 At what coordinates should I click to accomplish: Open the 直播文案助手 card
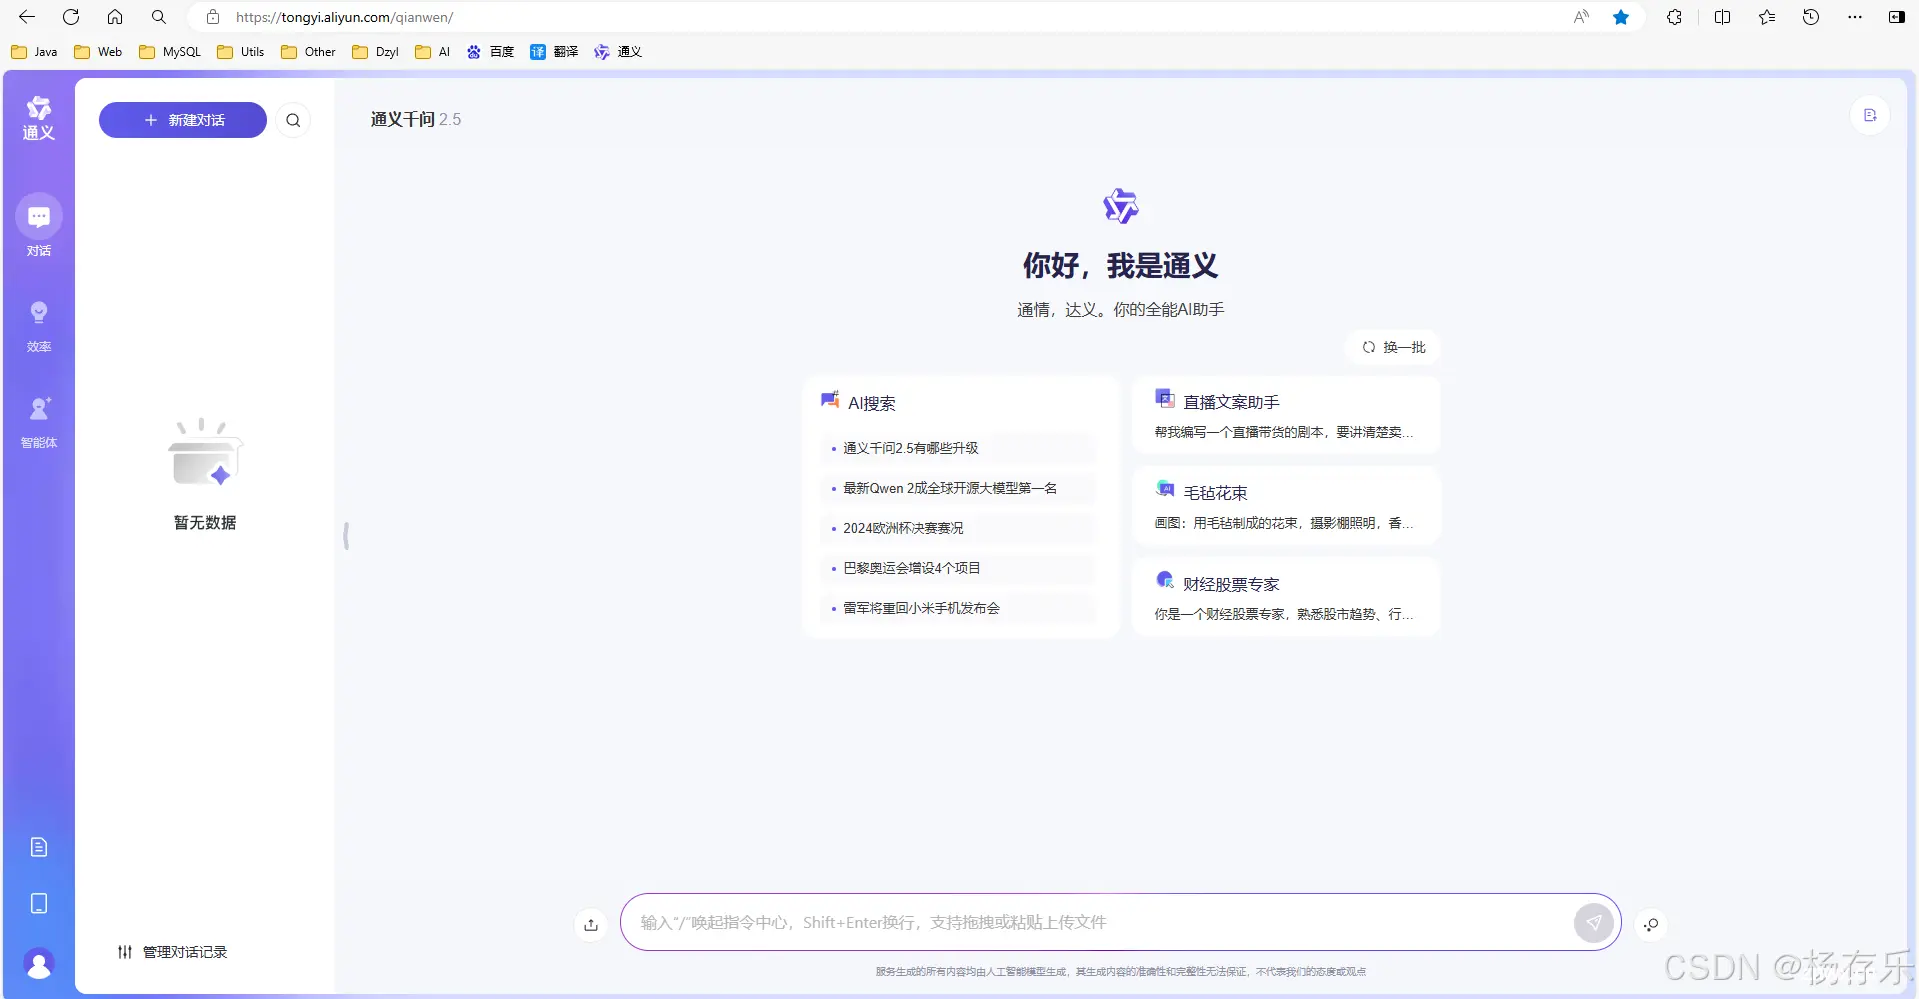pyautogui.click(x=1286, y=415)
